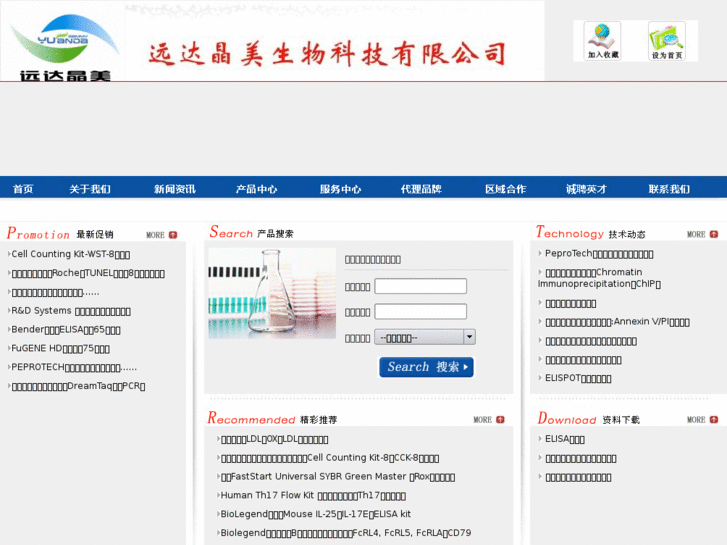Open ELISA download link

(565, 439)
